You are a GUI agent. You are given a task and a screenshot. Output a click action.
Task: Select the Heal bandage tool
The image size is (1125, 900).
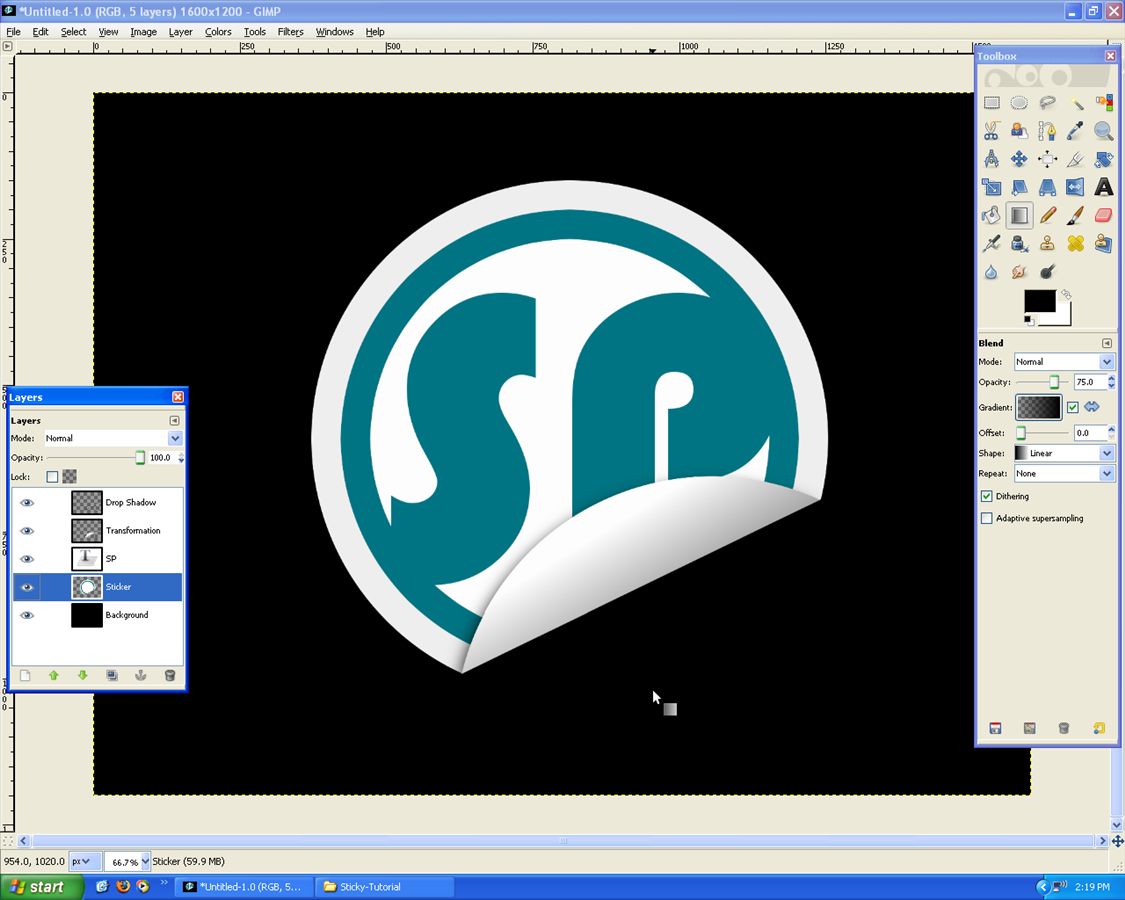tap(1075, 244)
